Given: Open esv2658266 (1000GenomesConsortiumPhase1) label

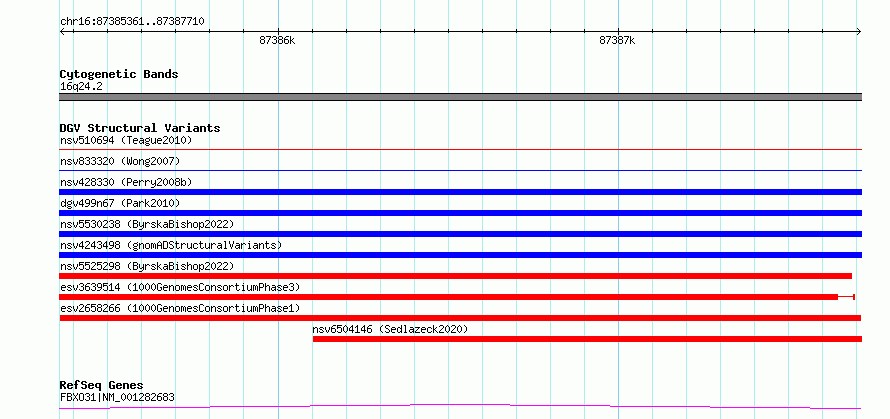Looking at the screenshot, I should tap(180, 308).
